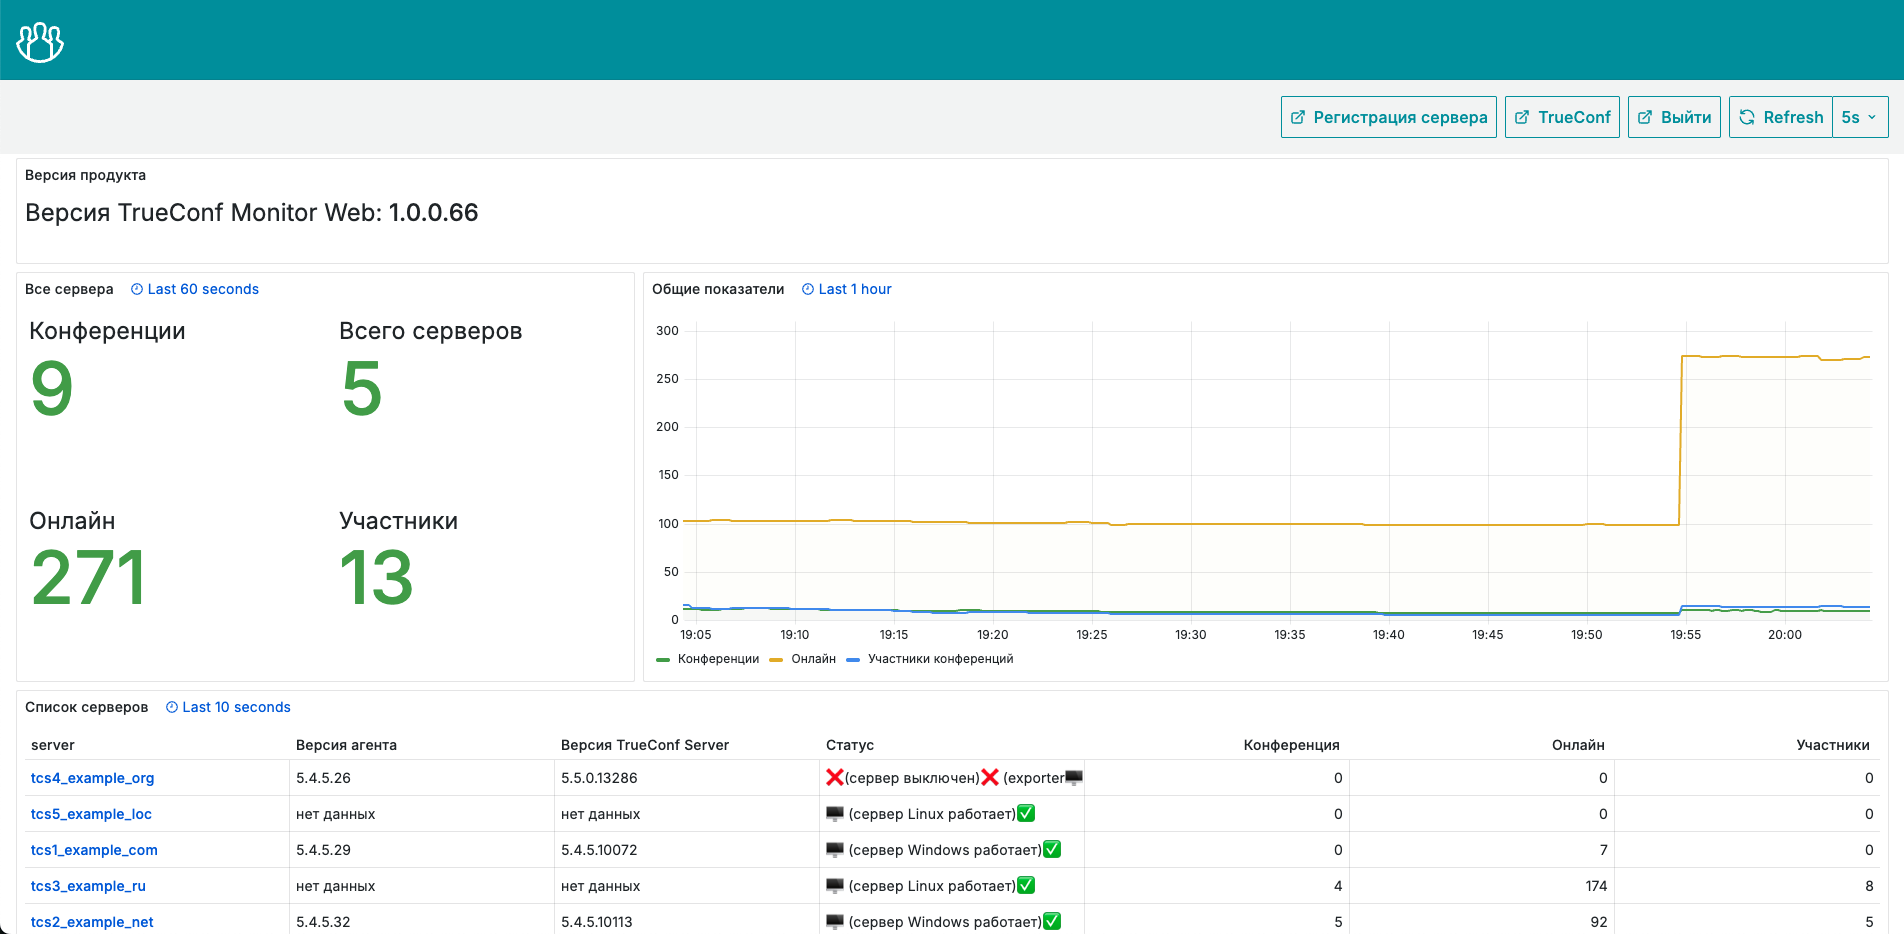Click the first red cross icon in tcs4 status
The image size is (1904, 934).
pyautogui.click(x=835, y=777)
